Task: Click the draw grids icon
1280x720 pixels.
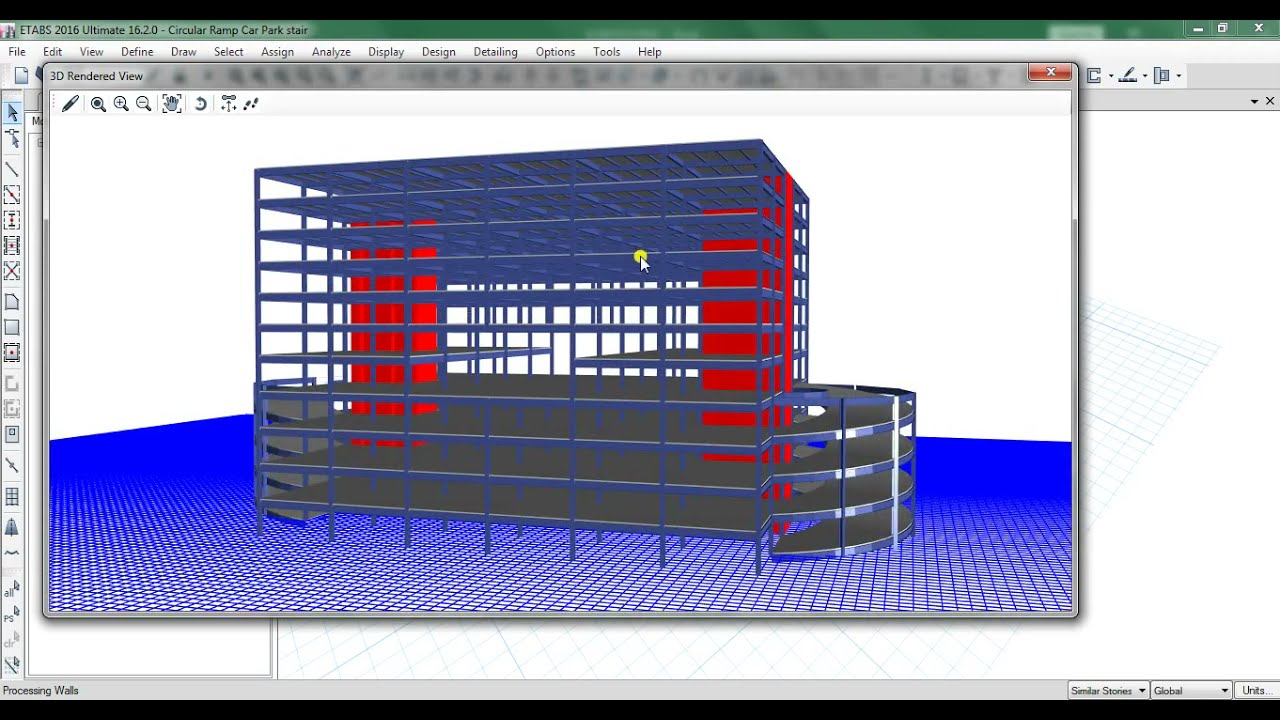Action: tap(12, 496)
